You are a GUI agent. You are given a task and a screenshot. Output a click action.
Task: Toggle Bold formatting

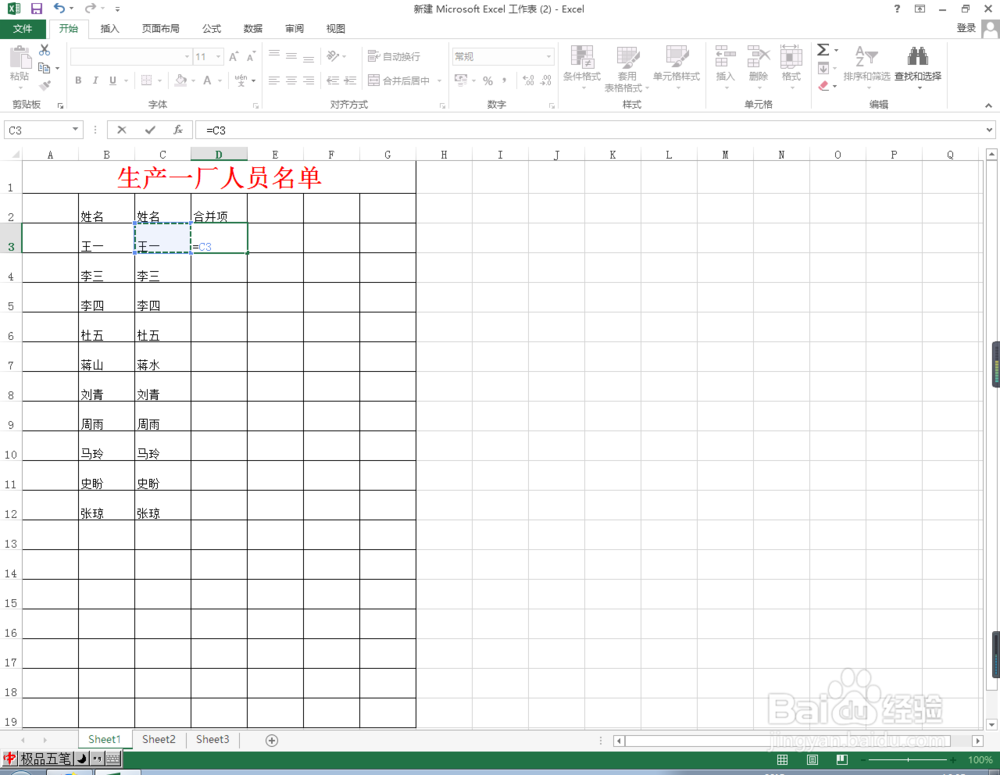point(78,80)
